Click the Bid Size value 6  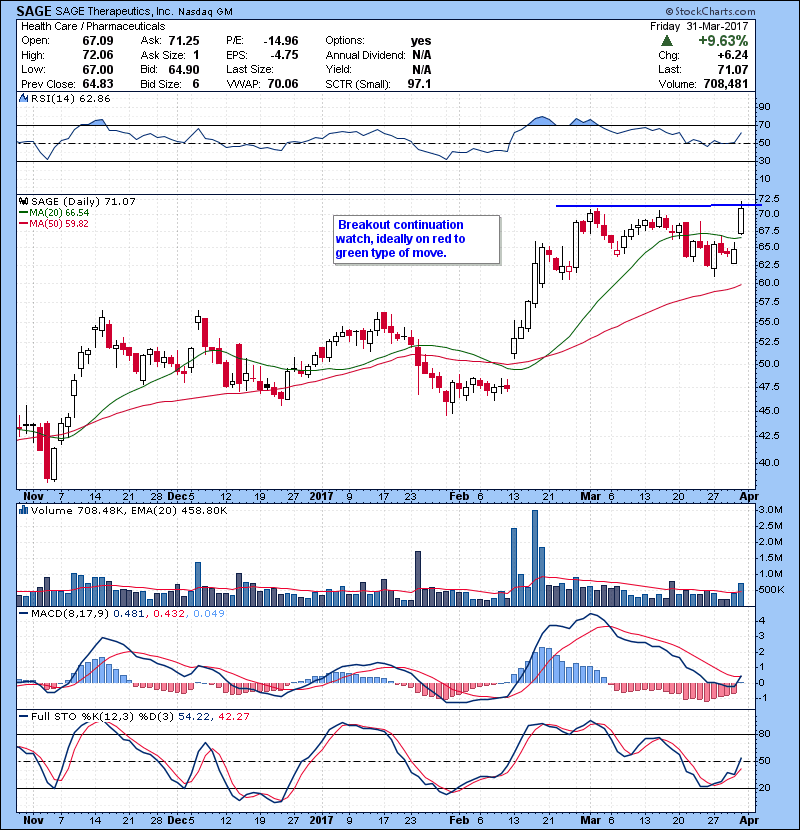coord(196,84)
